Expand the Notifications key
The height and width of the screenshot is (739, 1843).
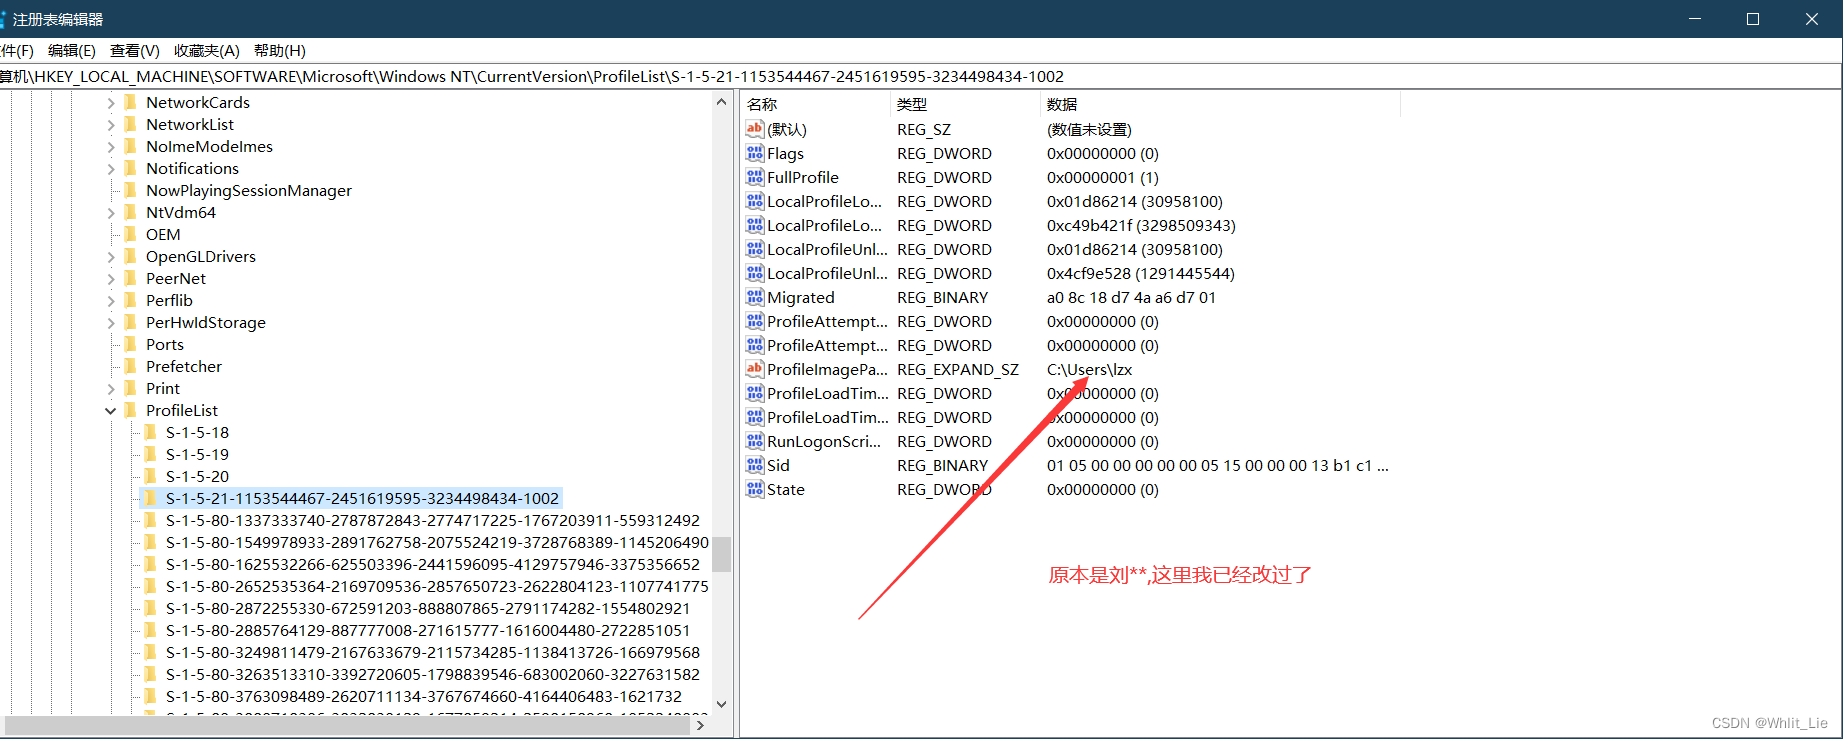[111, 169]
